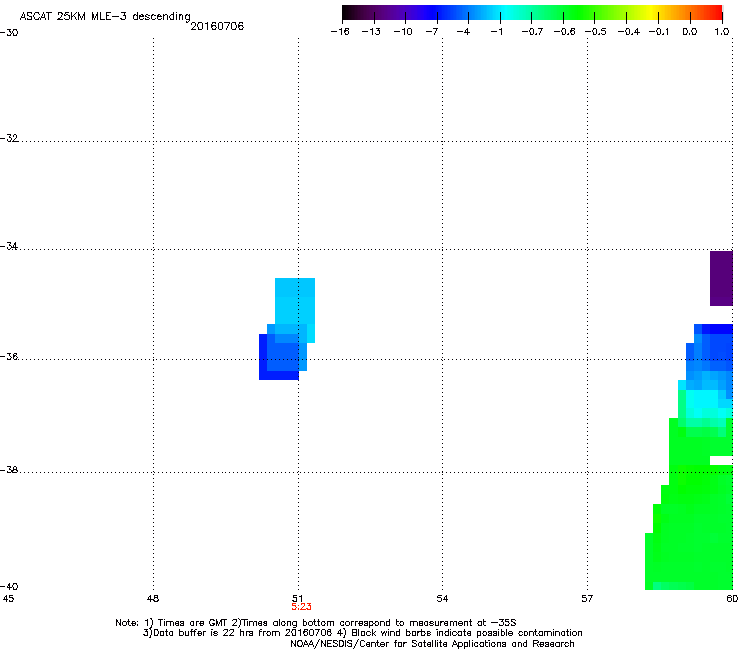This screenshot has width=740, height=650.
Task: Click the colorbar label -13
Action: 371,32
